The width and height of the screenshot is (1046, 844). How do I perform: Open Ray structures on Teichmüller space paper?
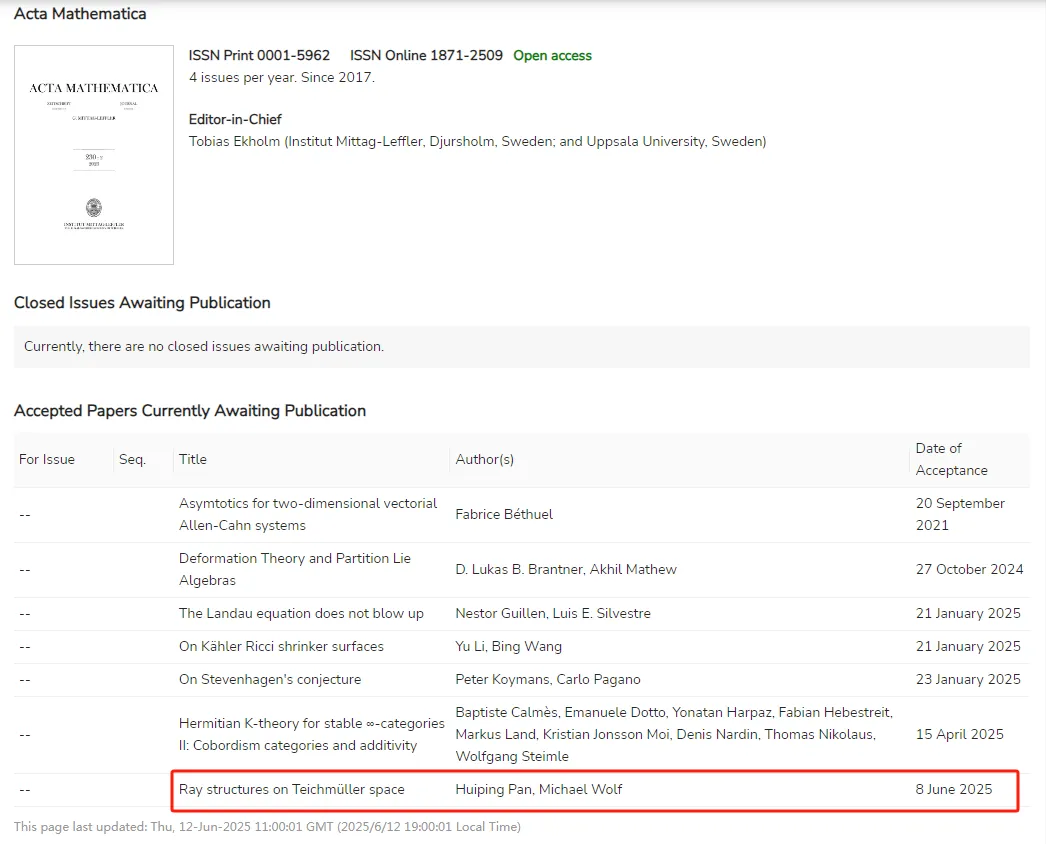(x=292, y=789)
